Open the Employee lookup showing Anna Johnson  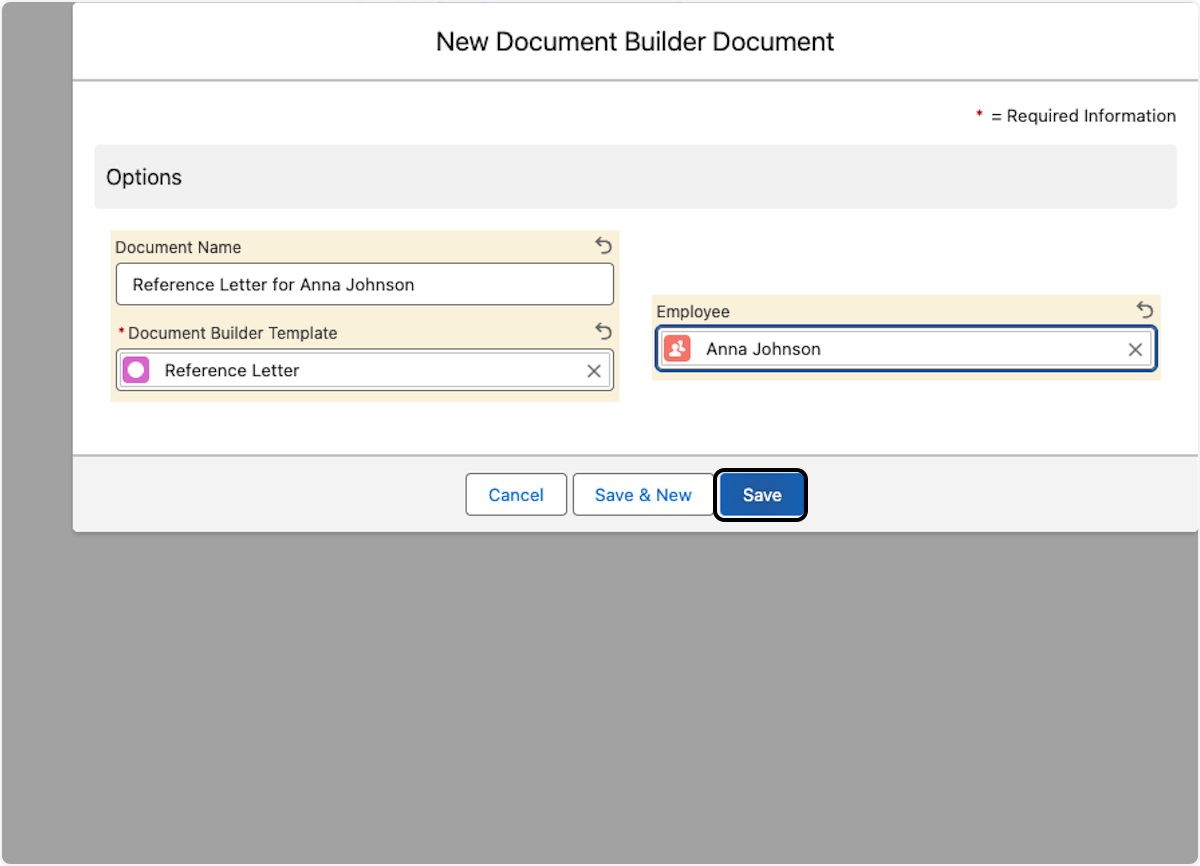click(900, 349)
